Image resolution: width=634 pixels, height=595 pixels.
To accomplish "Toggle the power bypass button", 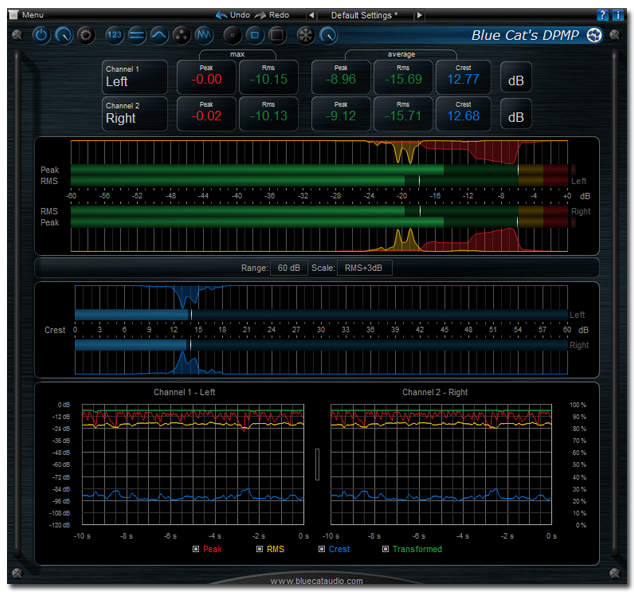I will 41,36.
